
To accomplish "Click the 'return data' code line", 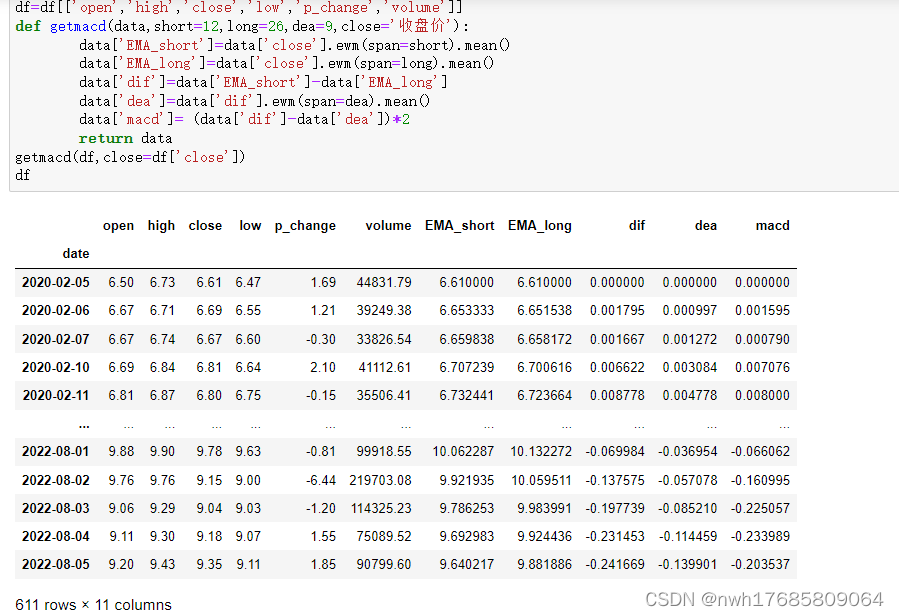I will pyautogui.click(x=125, y=138).
